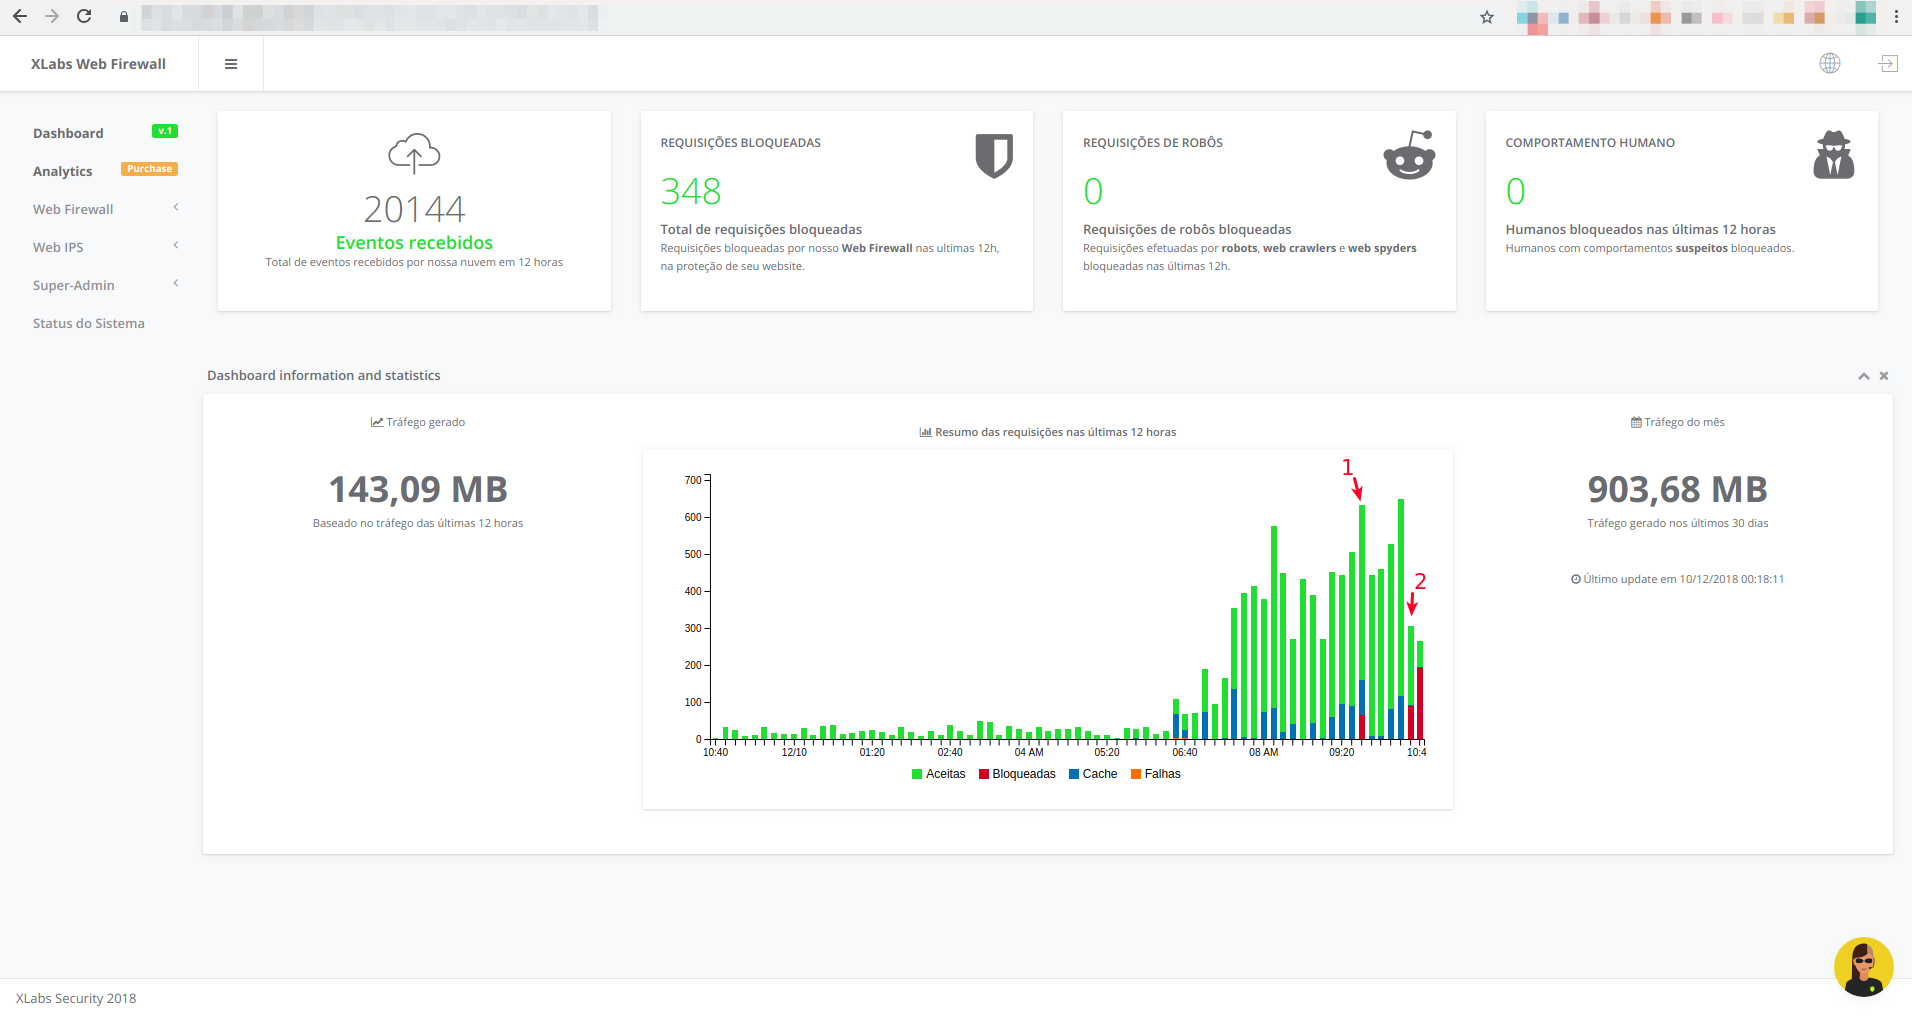Toggle the Falhas orange legend swatch
Screen dimensions: 1912x1016
[1136, 774]
